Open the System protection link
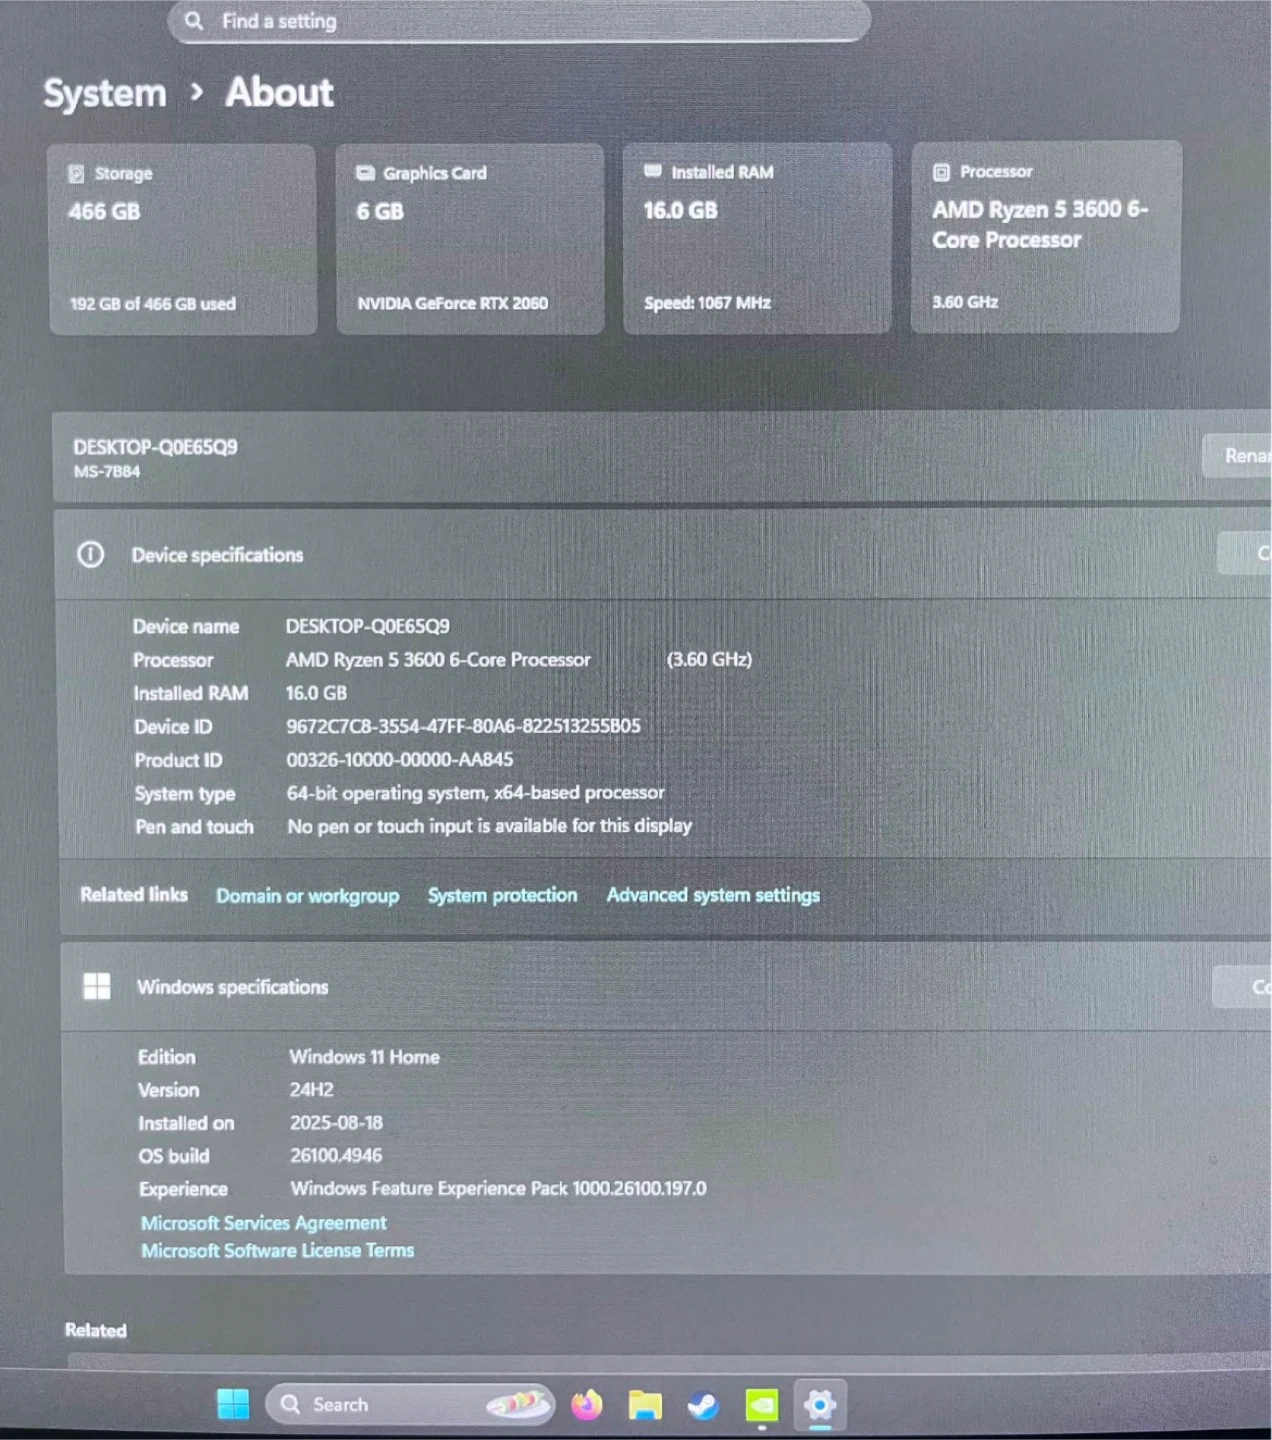The image size is (1272, 1440). pos(502,895)
